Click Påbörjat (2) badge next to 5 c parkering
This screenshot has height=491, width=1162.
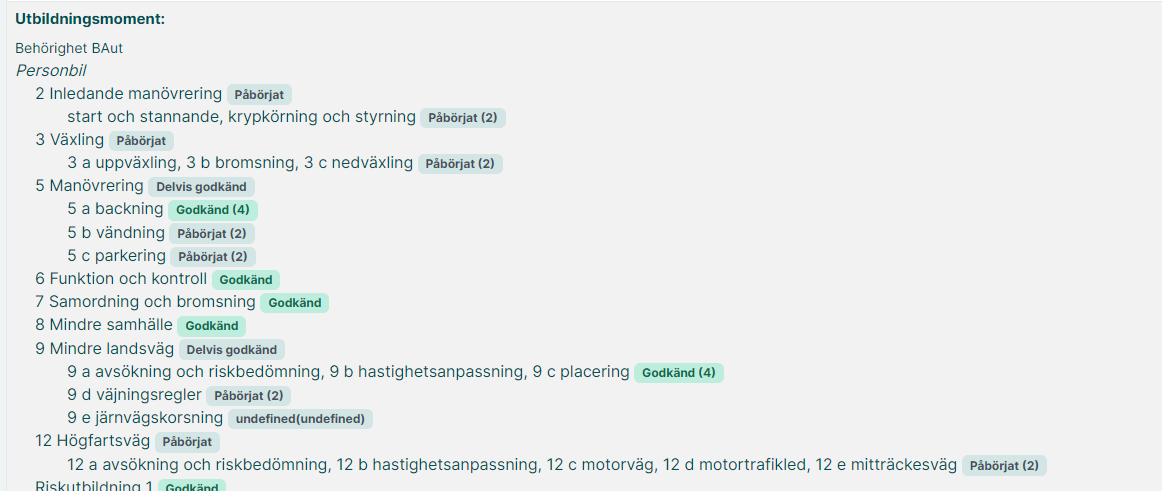(213, 257)
